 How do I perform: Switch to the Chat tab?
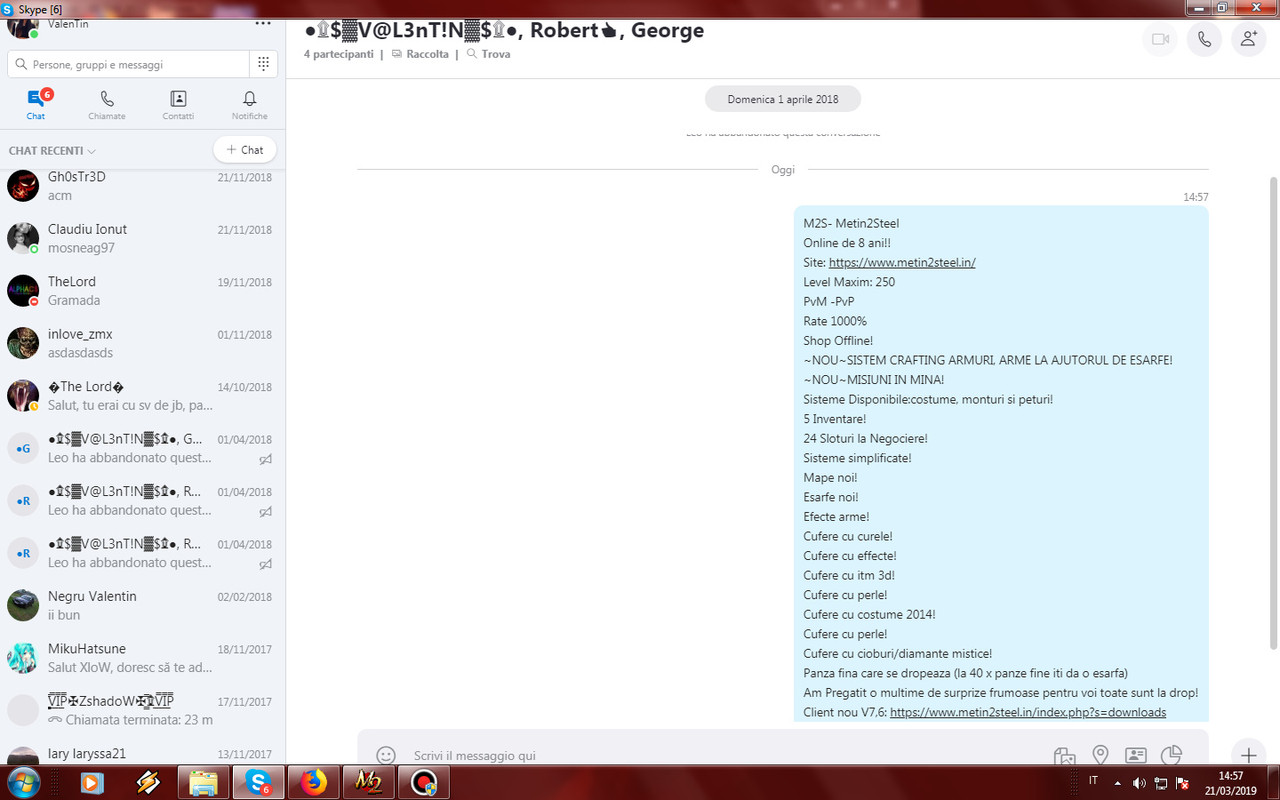(x=36, y=104)
